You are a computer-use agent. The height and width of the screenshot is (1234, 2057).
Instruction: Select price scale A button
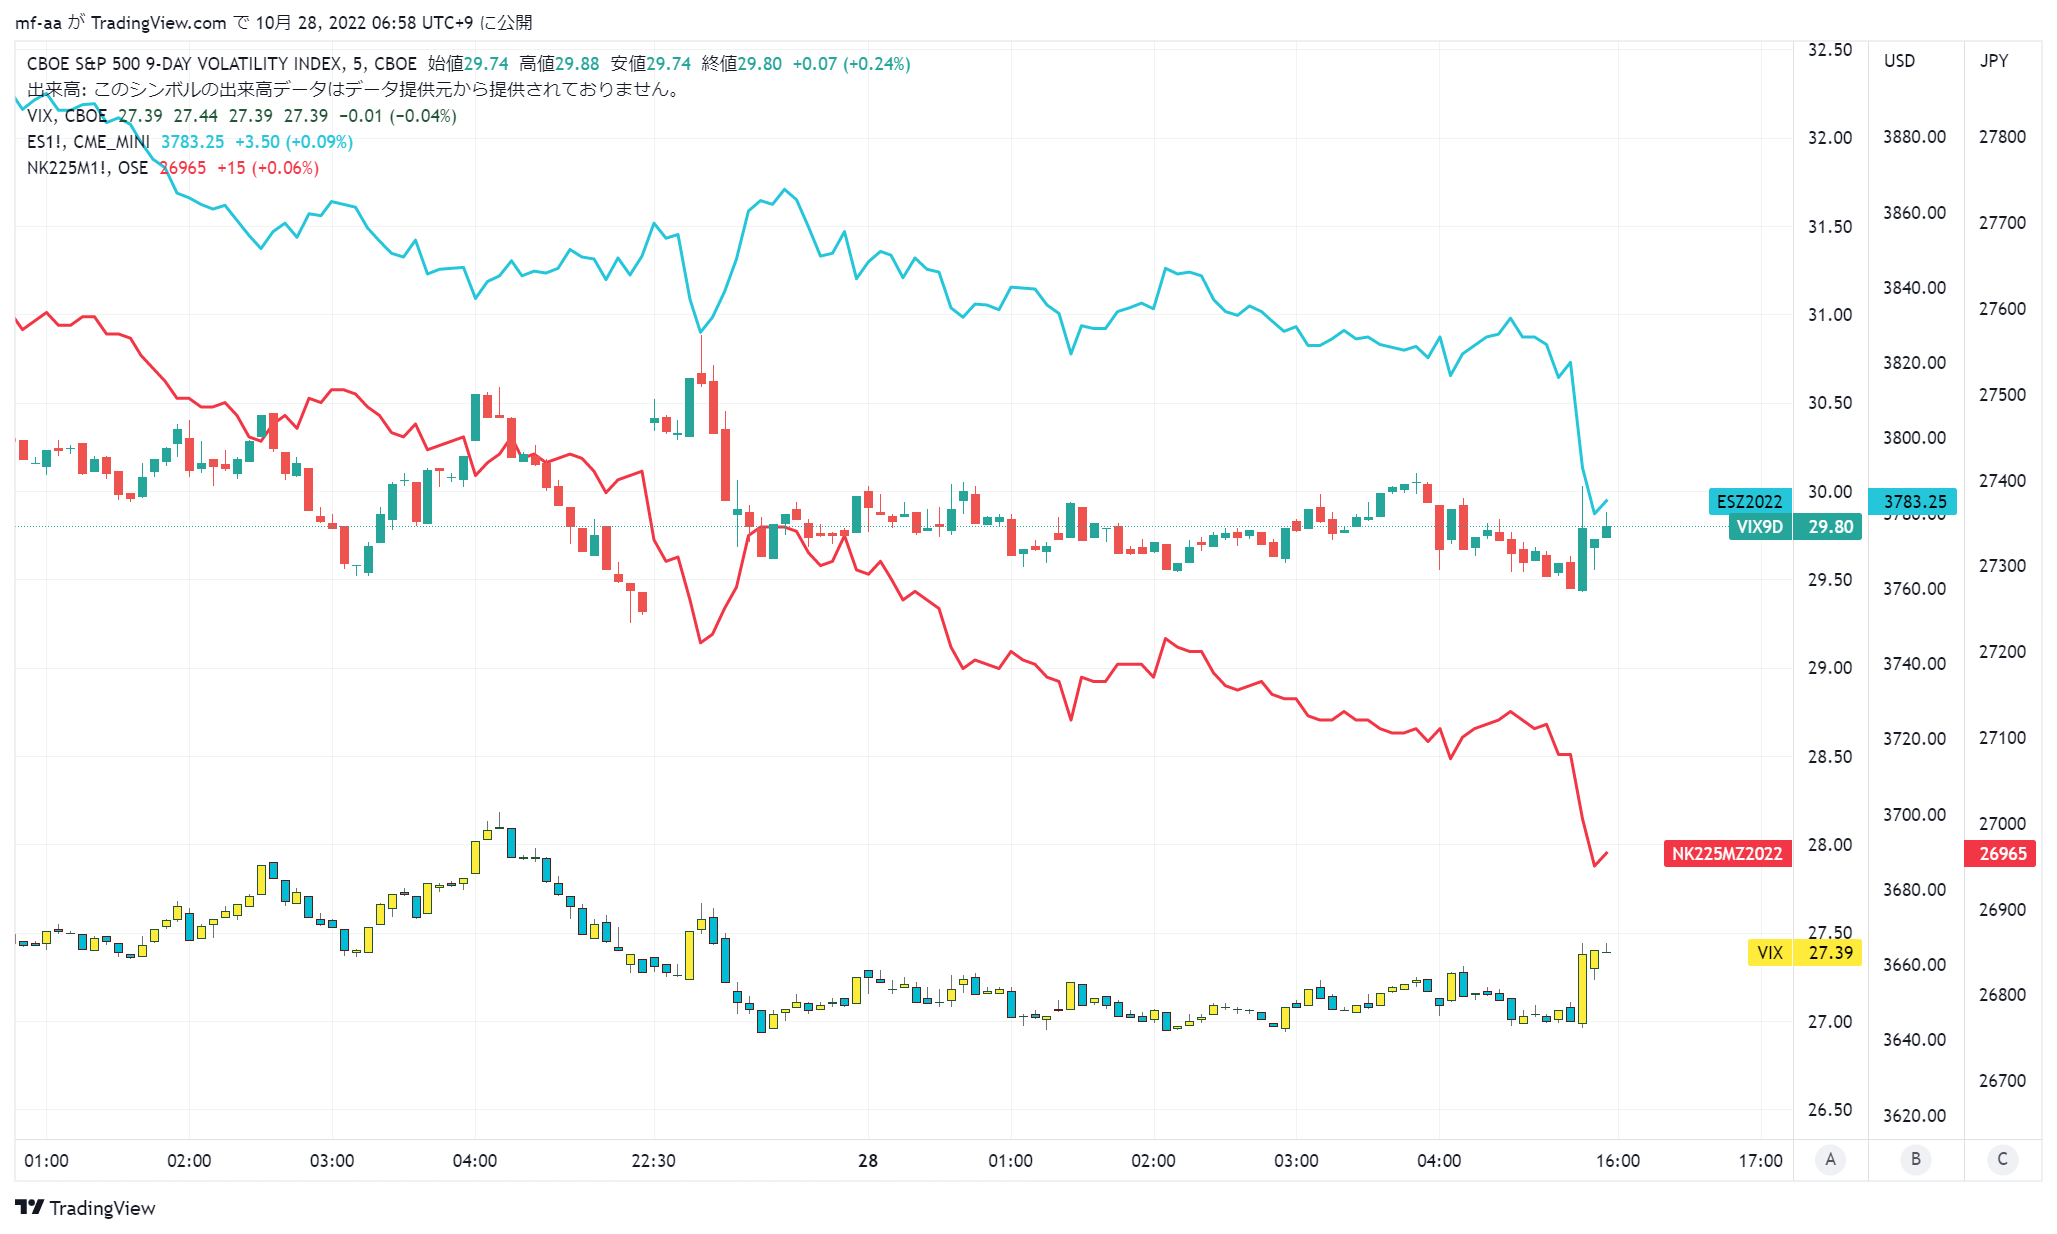tap(1830, 1159)
